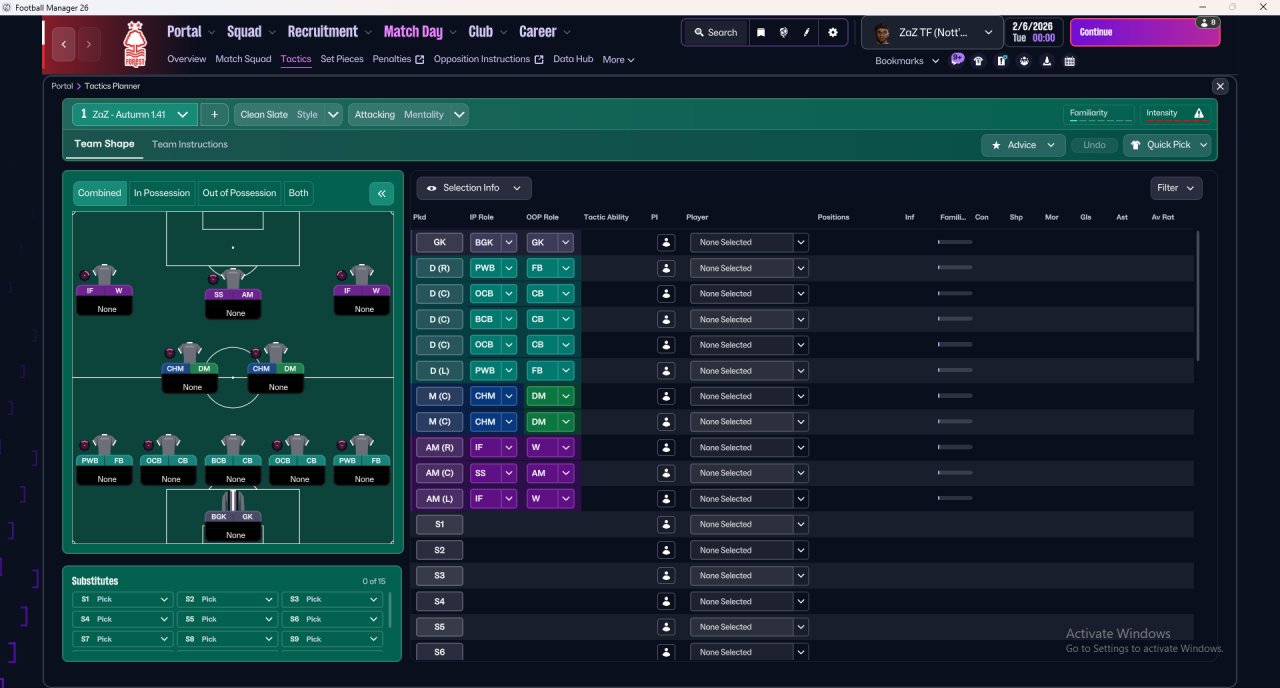Viewport: 1280px width, 688px height.
Task: Open the Set Pieces menu item
Action: click(x=342, y=59)
